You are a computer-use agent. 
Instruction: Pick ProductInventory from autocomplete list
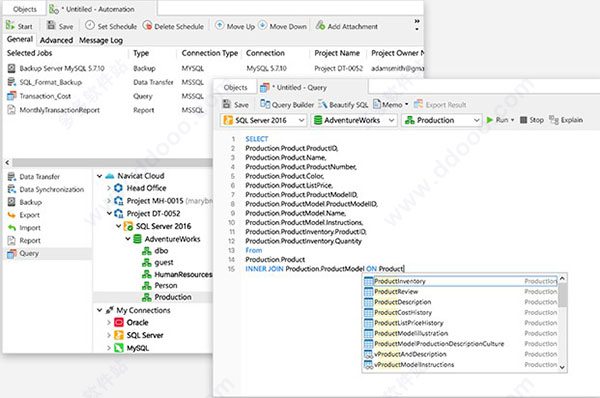[x=460, y=281]
